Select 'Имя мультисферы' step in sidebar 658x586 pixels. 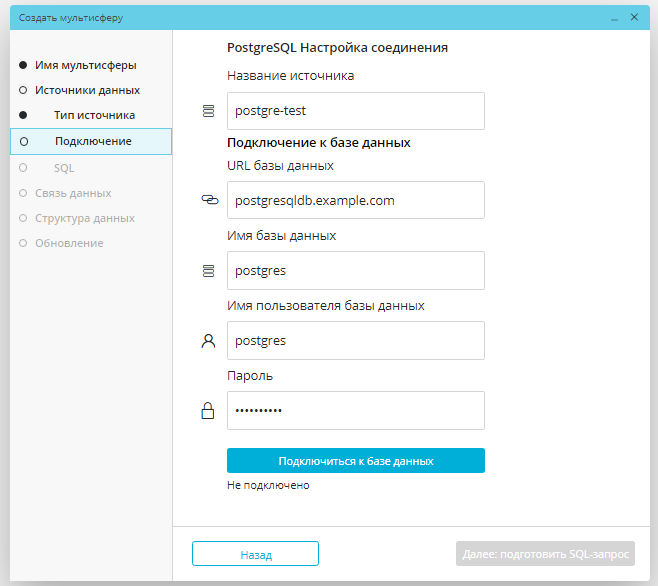(x=86, y=65)
